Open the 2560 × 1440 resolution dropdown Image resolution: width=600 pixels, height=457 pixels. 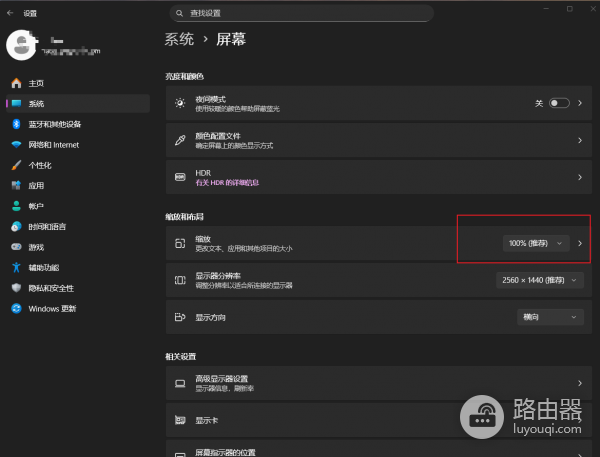(x=540, y=280)
